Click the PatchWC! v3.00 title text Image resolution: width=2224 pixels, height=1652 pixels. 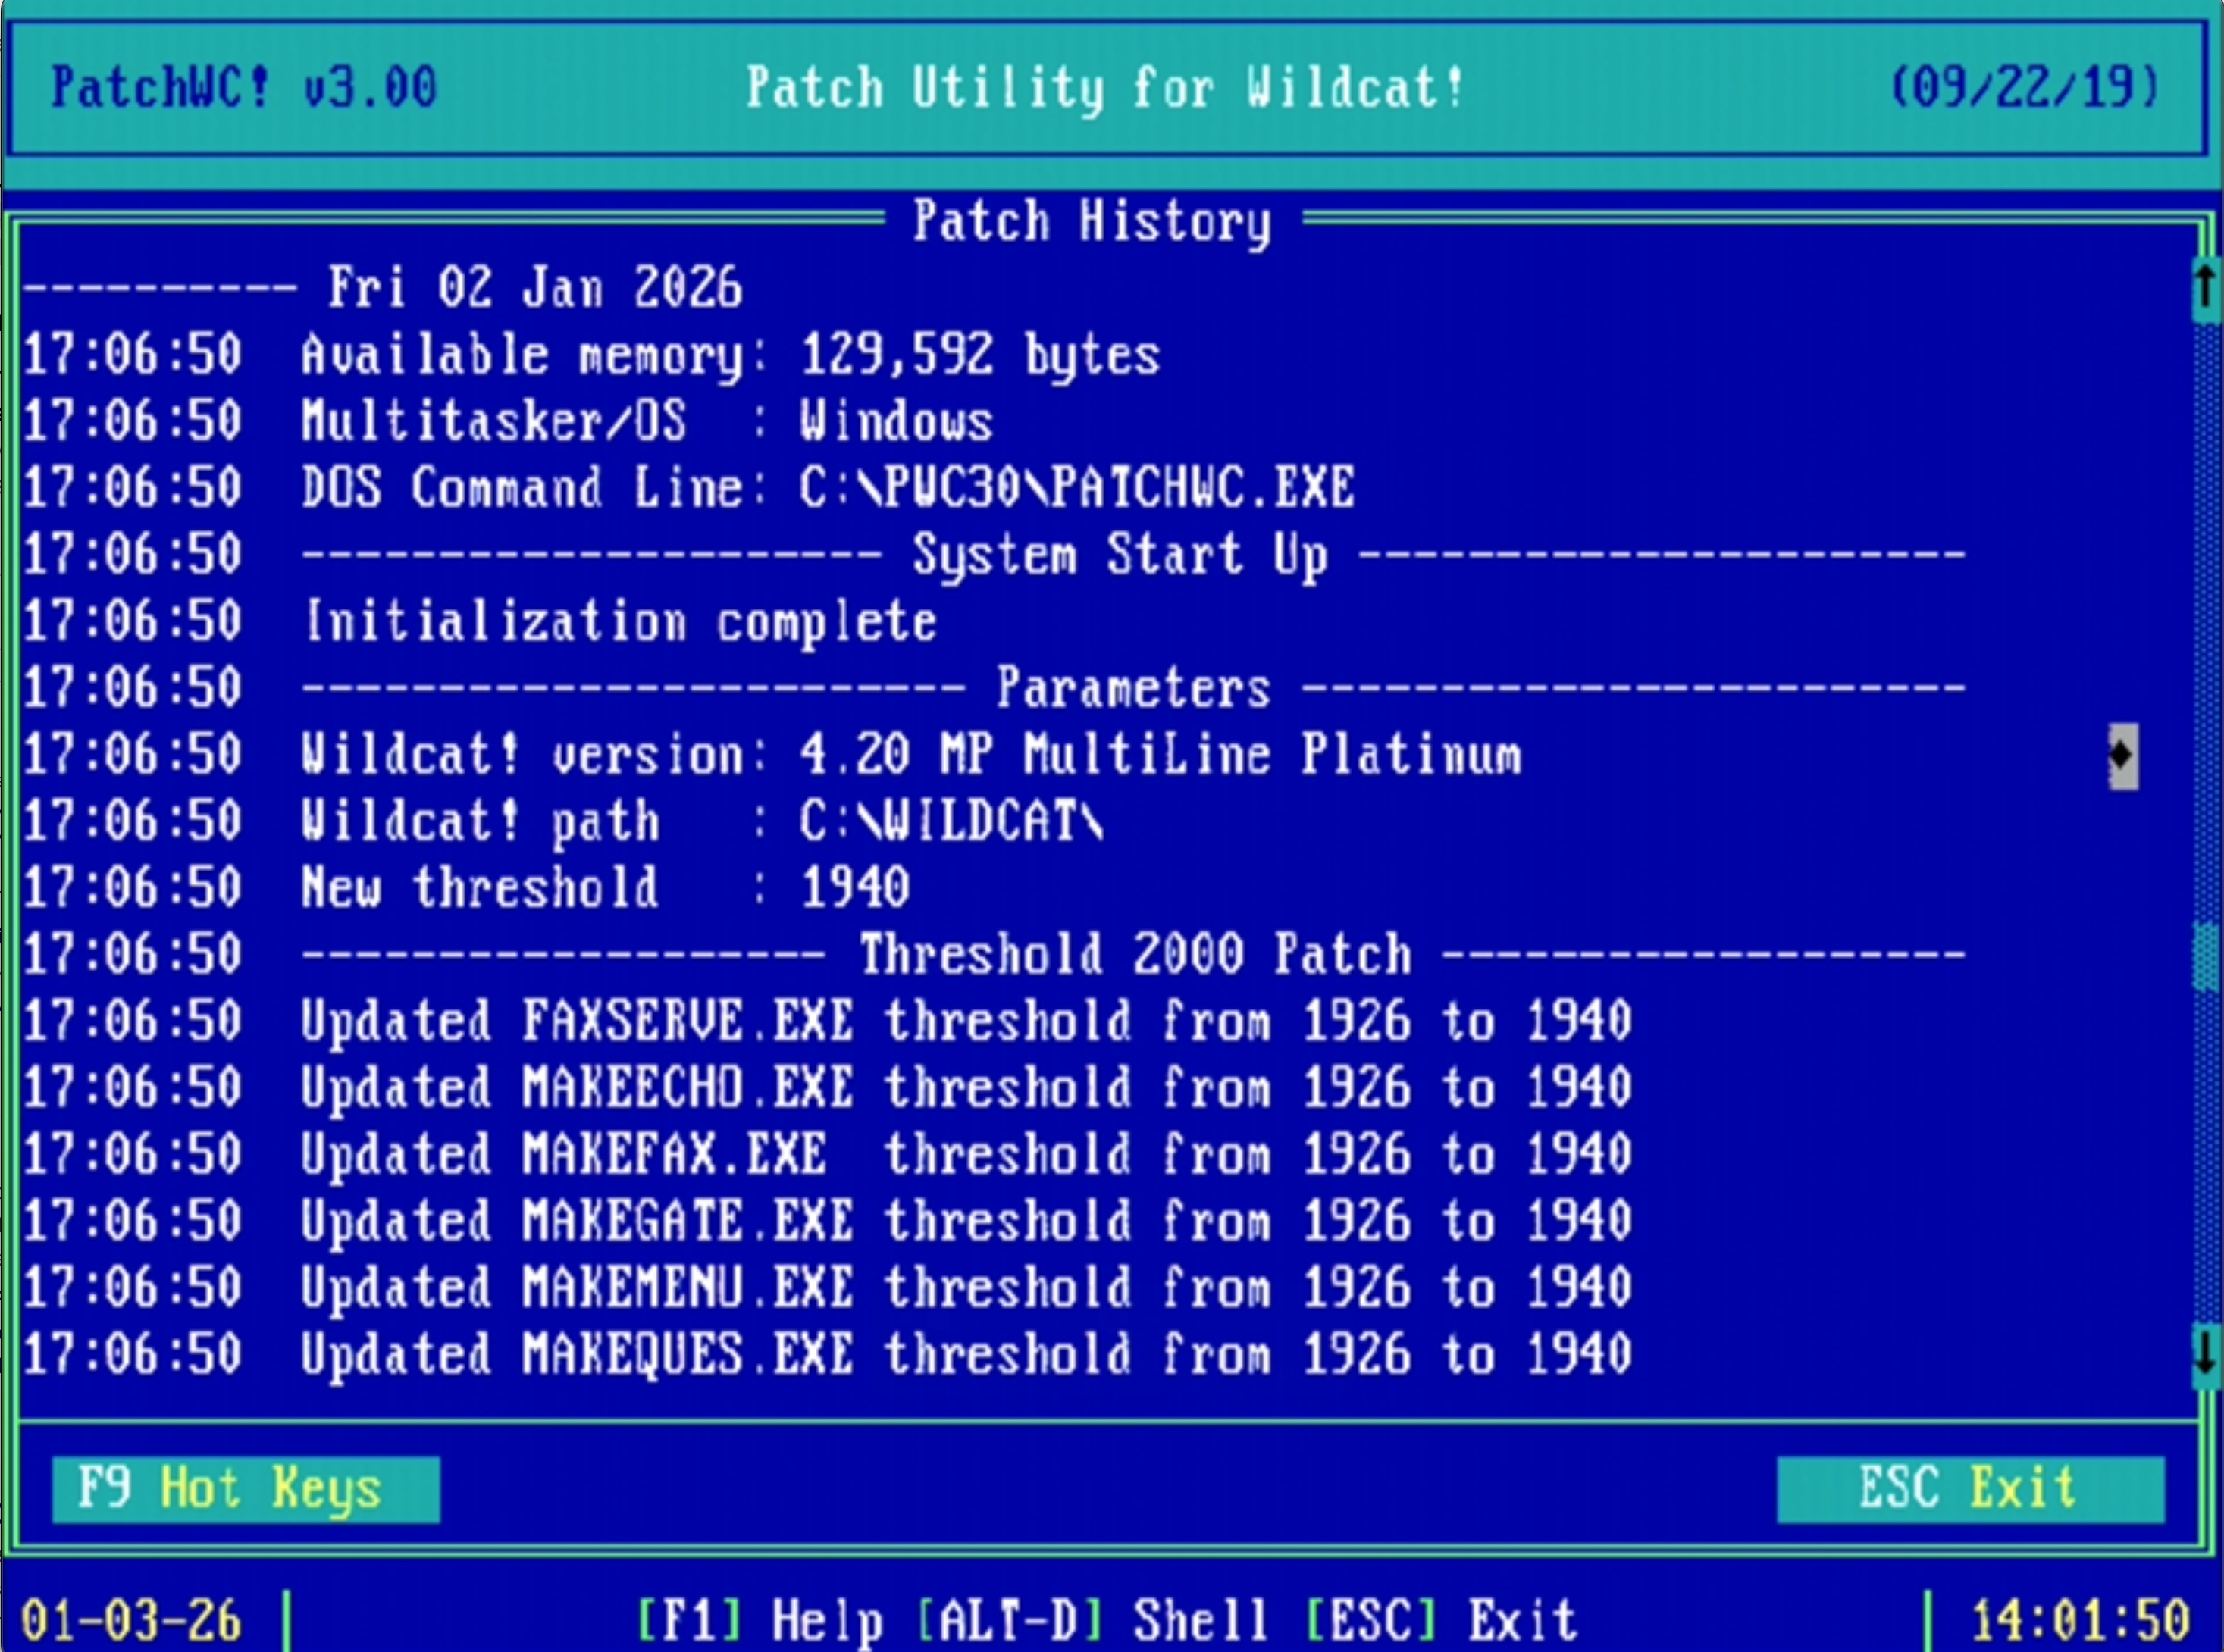(244, 88)
